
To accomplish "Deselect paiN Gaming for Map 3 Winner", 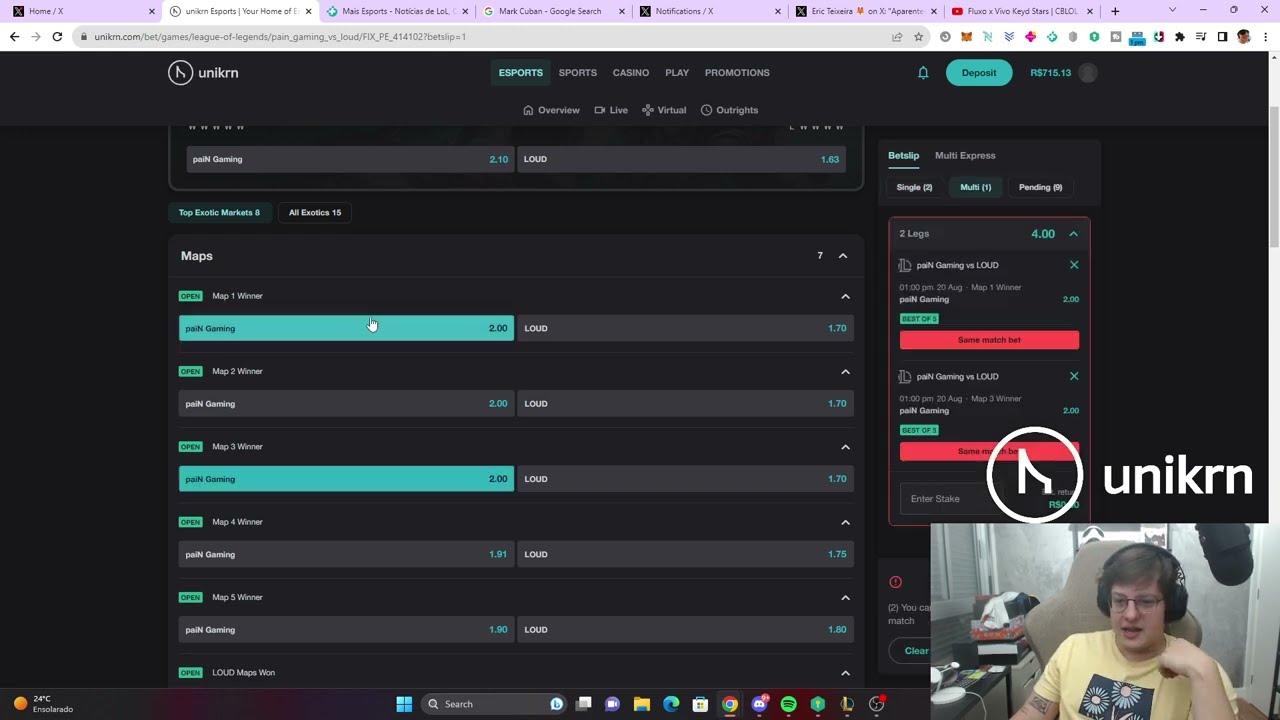I will 346,479.
